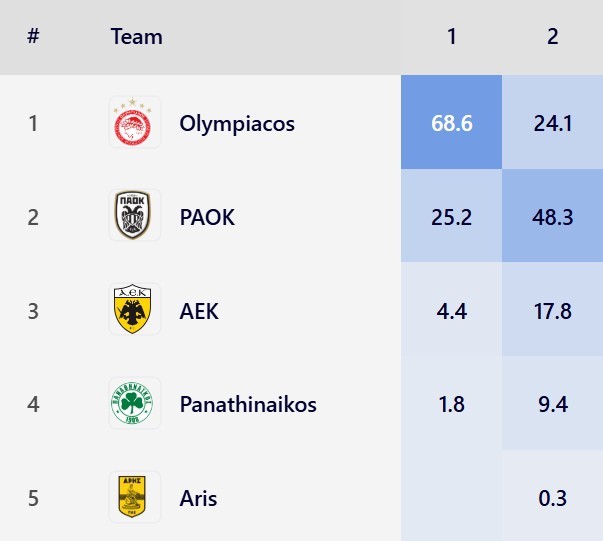Click the Panathinaikos club crest icon
The image size is (603, 541).
pyautogui.click(x=134, y=403)
